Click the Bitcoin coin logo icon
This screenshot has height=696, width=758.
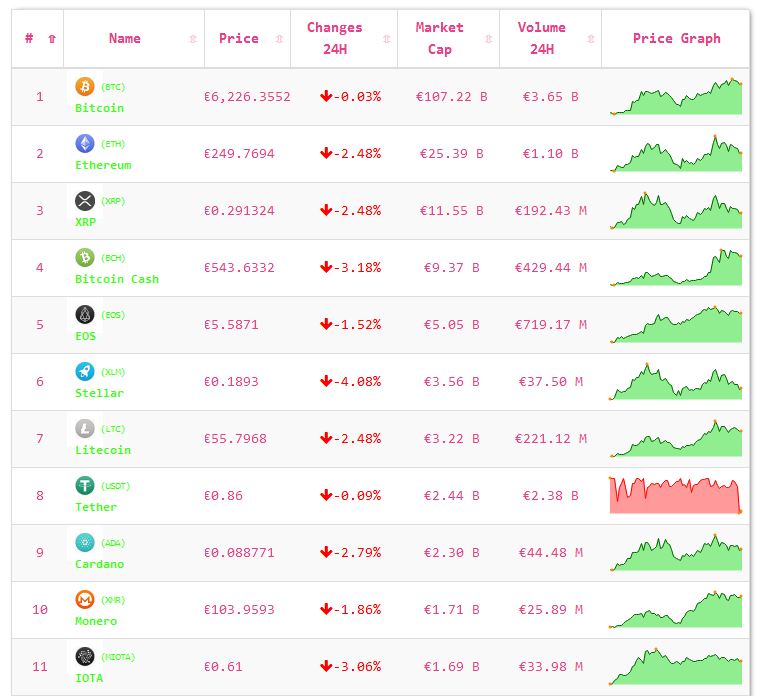[x=85, y=87]
